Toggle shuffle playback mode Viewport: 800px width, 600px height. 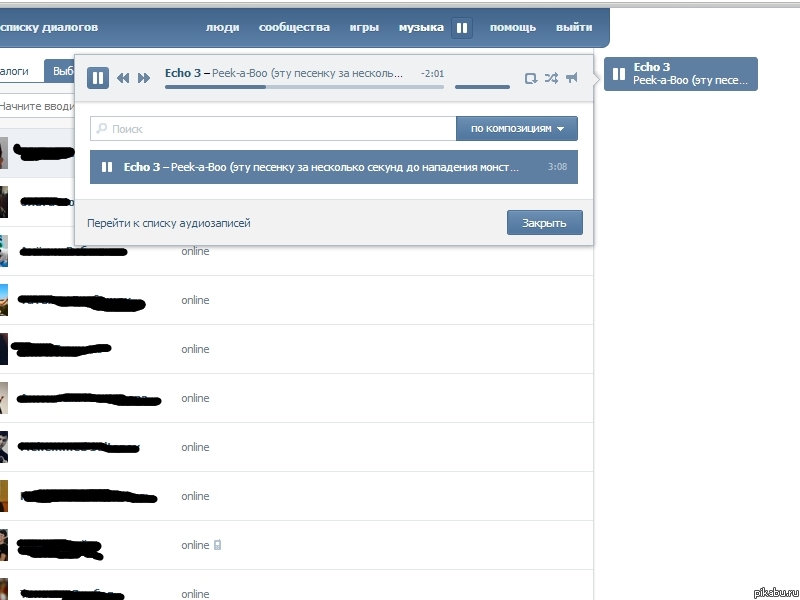click(x=551, y=78)
